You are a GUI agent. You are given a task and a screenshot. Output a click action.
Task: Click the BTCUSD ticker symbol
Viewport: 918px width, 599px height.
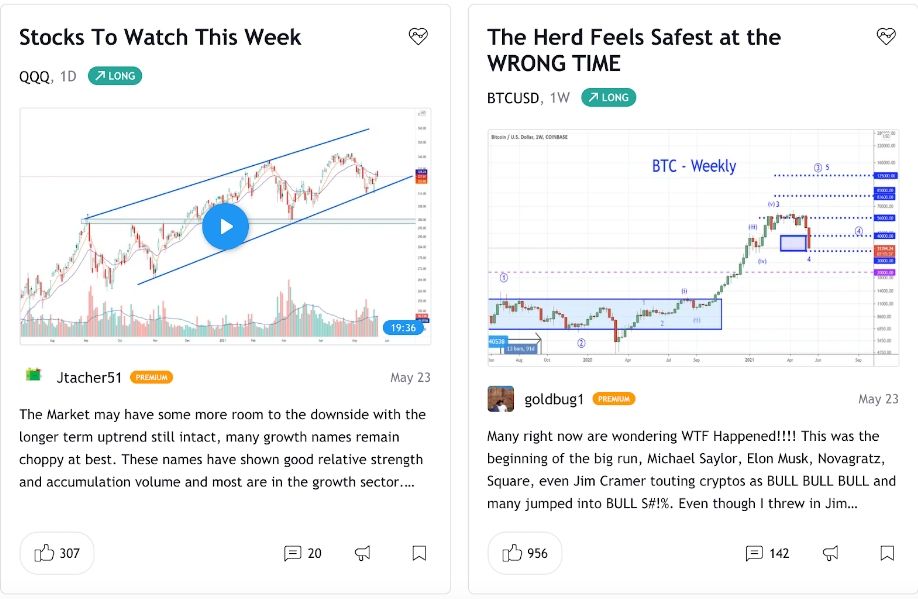point(513,98)
